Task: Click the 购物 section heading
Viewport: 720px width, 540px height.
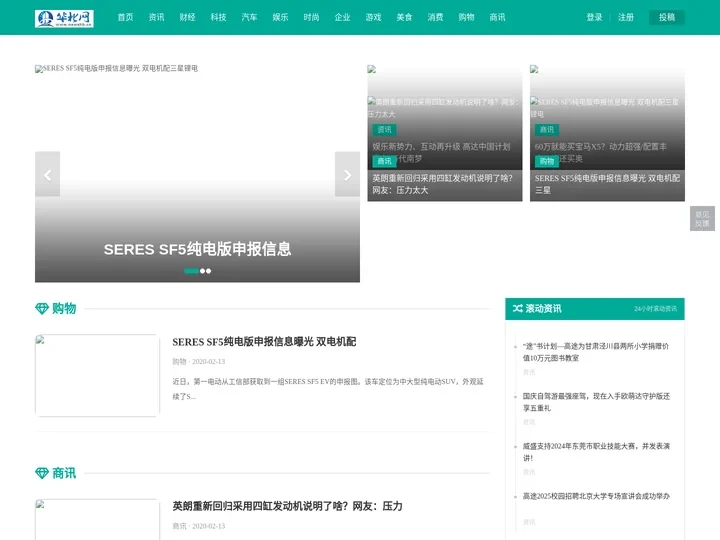Action: click(x=64, y=309)
